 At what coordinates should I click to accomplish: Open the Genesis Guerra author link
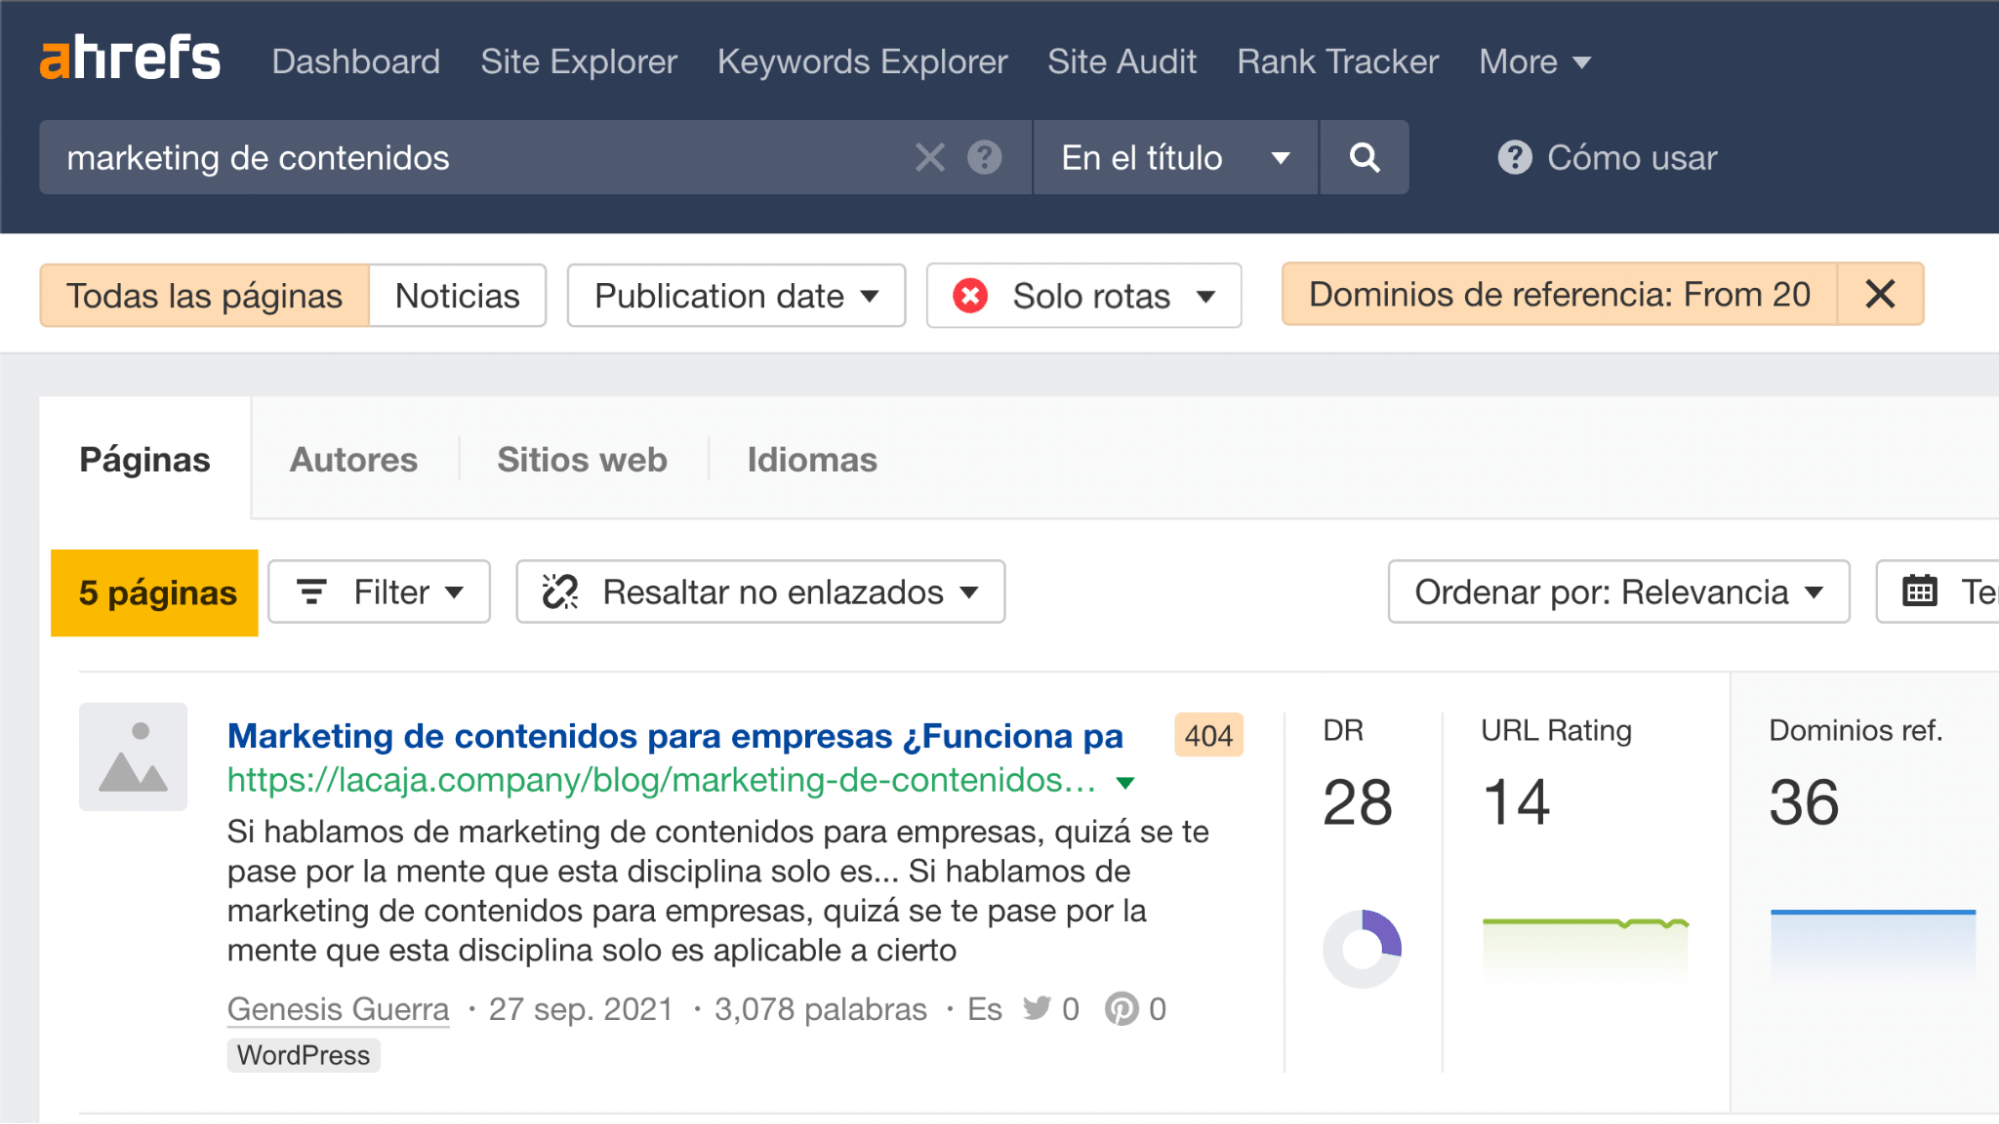[337, 1009]
